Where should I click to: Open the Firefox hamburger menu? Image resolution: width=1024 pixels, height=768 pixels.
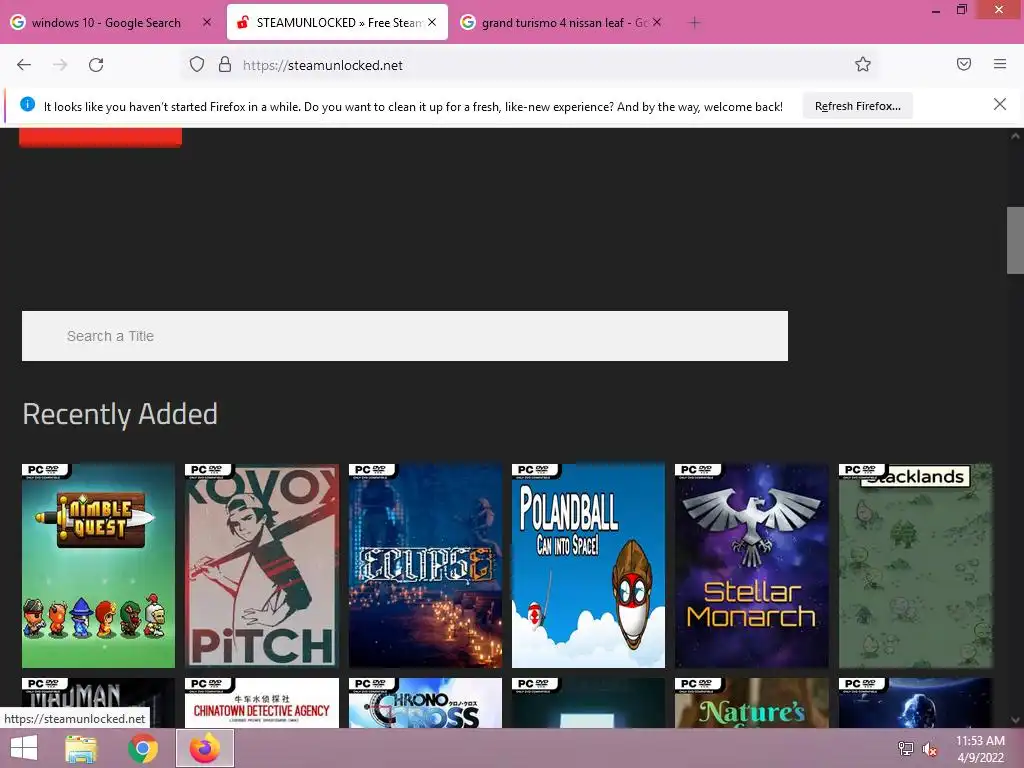(1000, 64)
